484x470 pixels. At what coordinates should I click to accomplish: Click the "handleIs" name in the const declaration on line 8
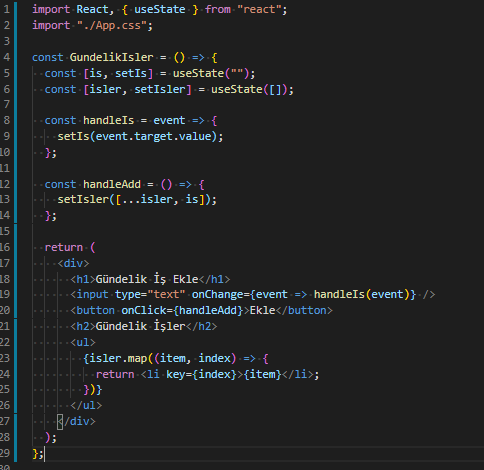point(109,120)
